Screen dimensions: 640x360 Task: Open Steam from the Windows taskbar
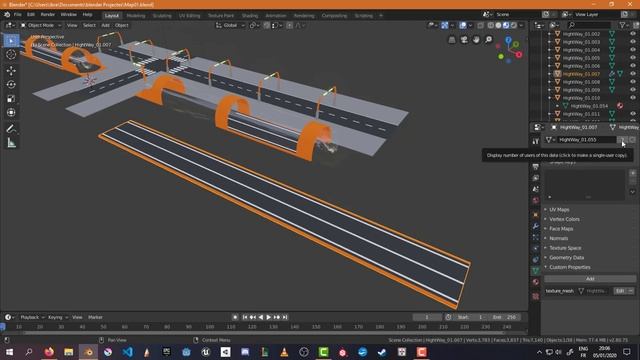[x=382, y=352]
